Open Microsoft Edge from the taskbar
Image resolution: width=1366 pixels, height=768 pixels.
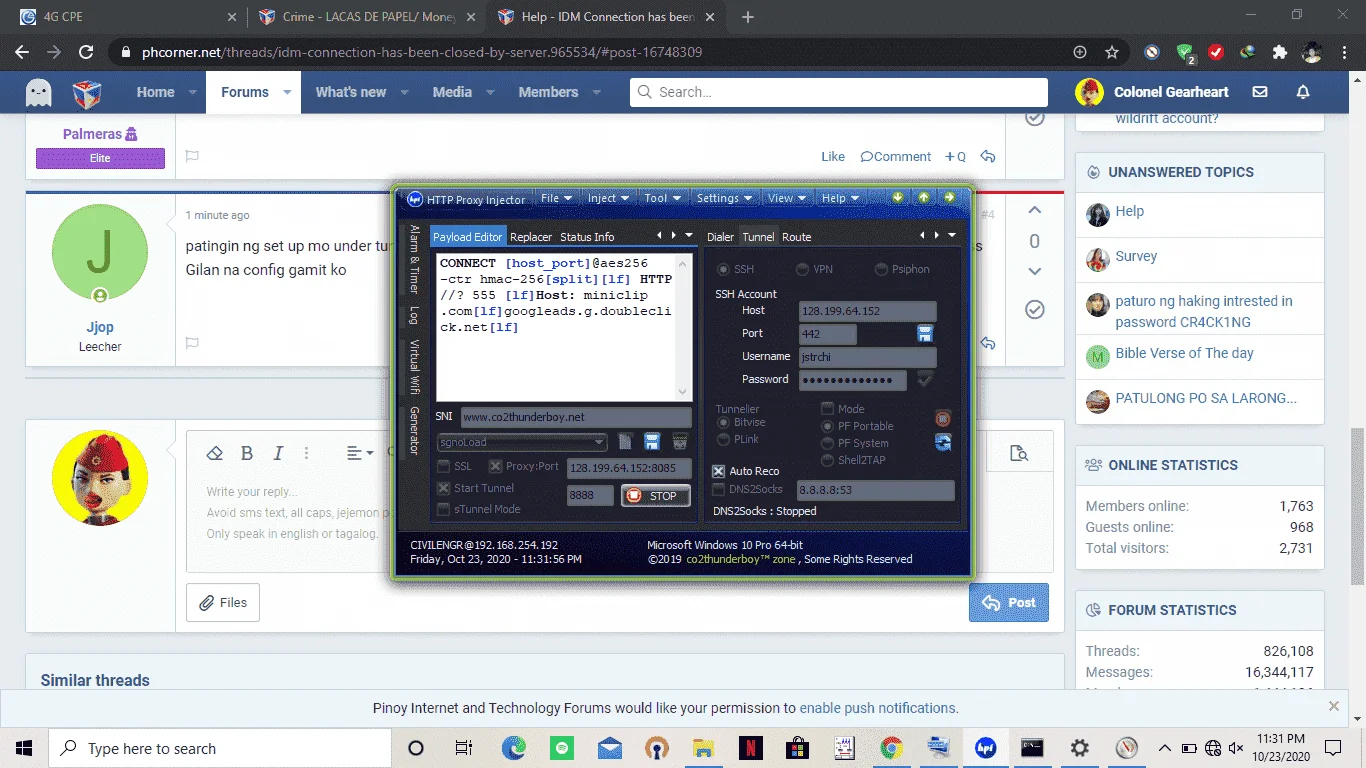tap(513, 748)
